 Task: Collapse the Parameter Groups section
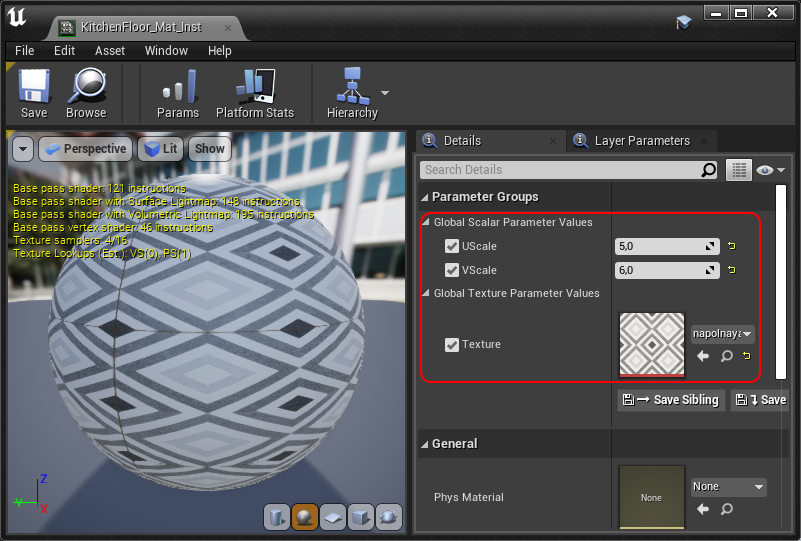425,197
